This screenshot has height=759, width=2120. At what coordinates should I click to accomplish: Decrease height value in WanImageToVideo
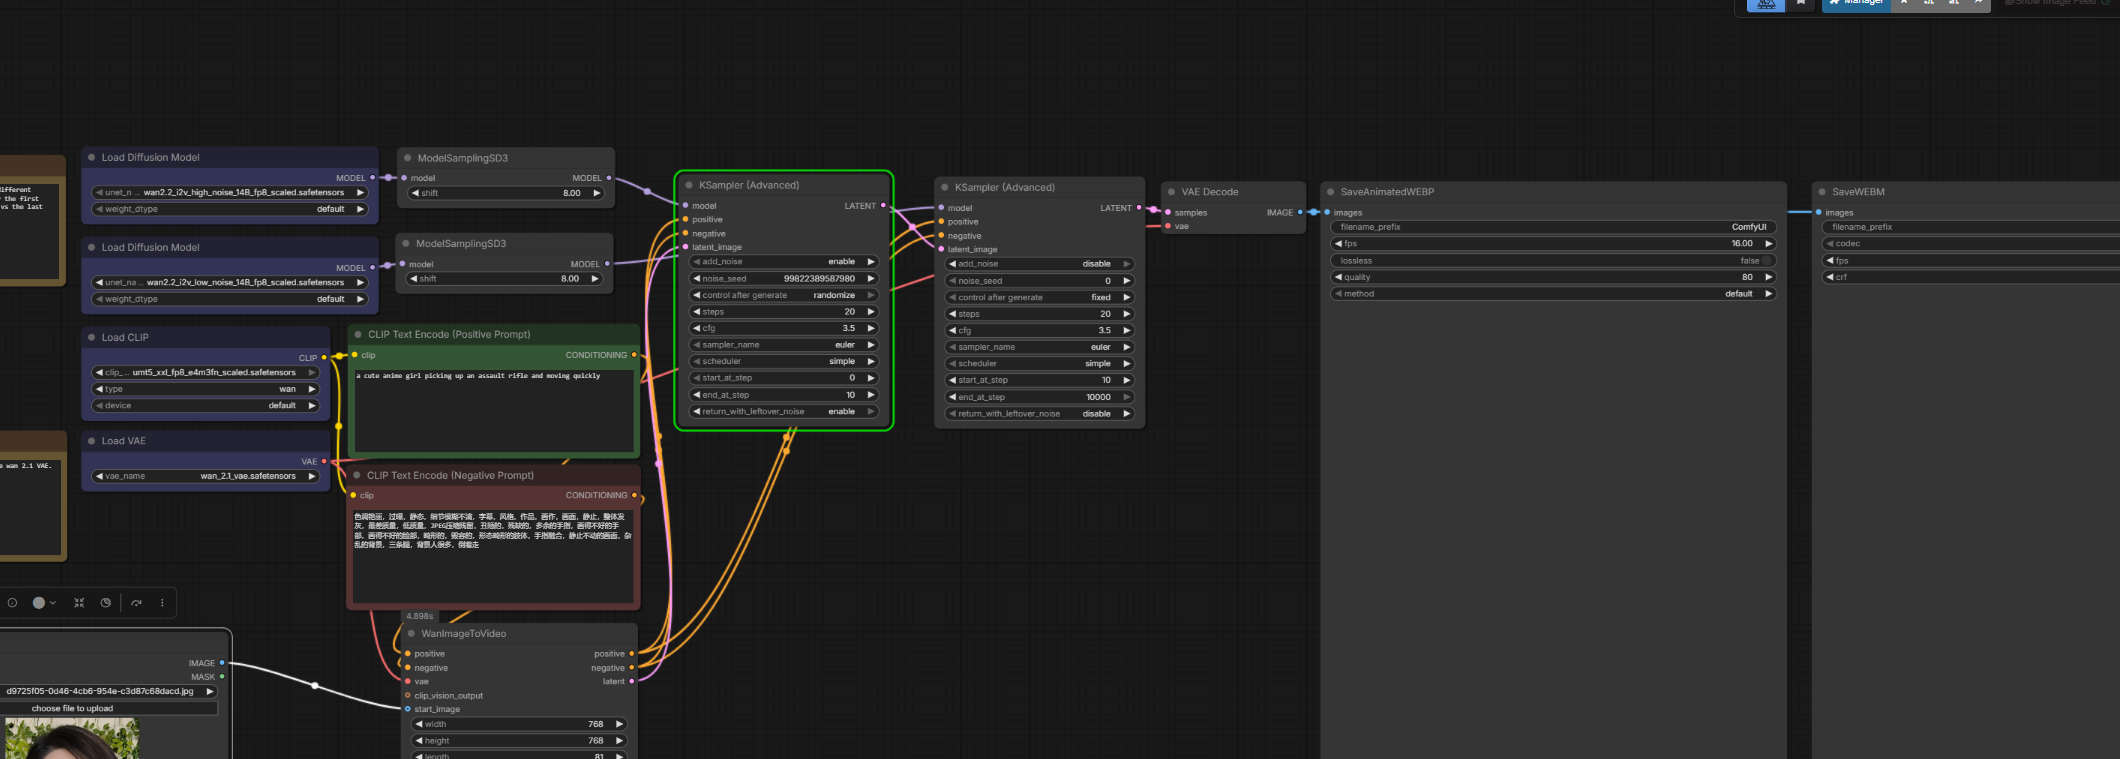(418, 741)
